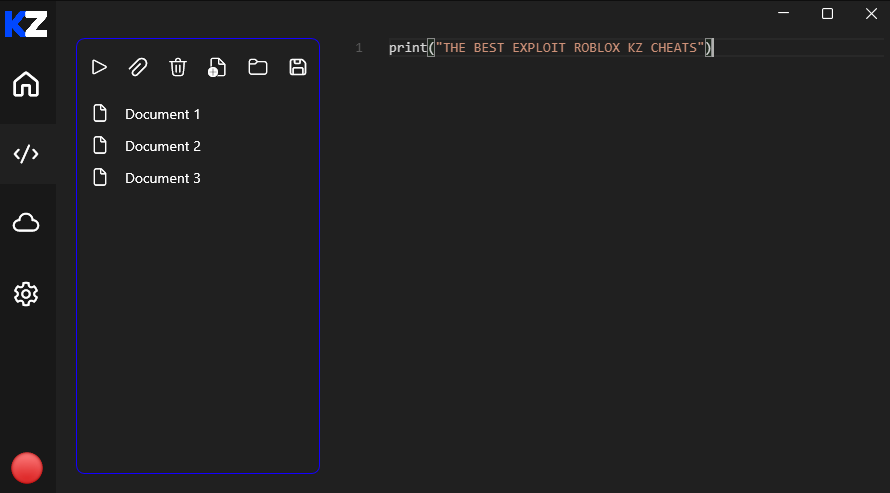Click the red status indicator circle
This screenshot has height=493, width=890.
[27, 468]
